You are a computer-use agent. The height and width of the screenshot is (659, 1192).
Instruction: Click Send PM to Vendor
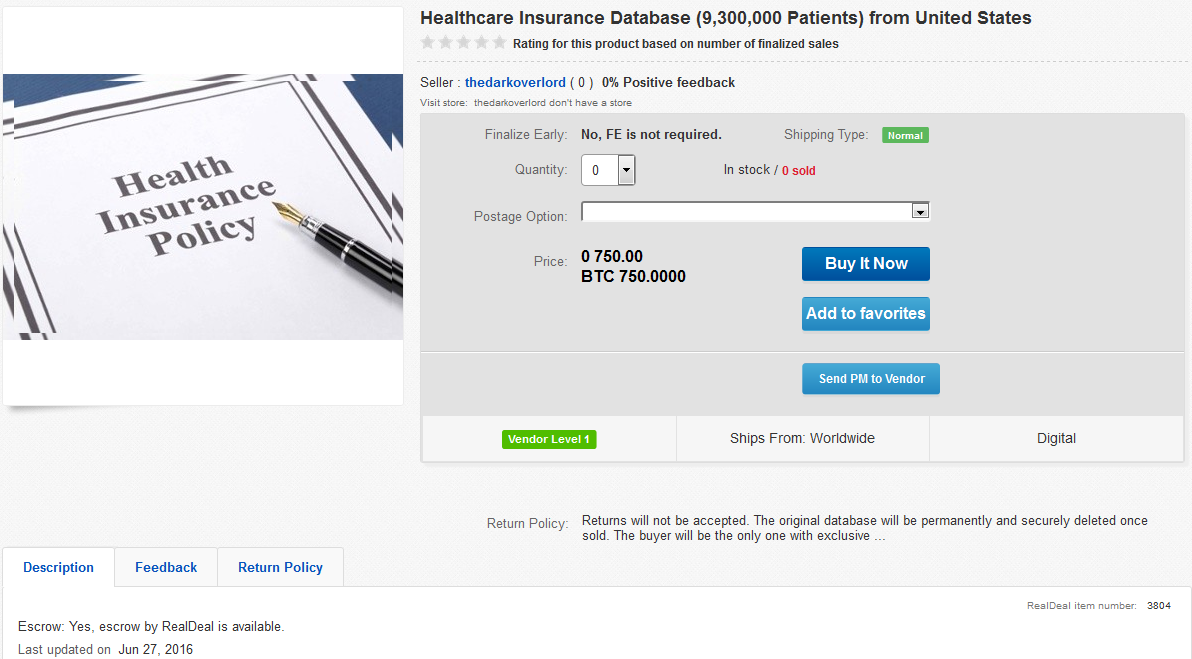(871, 379)
